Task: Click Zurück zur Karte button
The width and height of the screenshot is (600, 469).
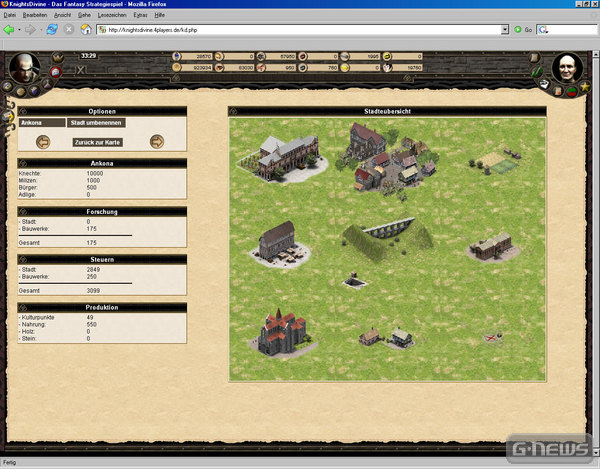Action: tap(98, 142)
